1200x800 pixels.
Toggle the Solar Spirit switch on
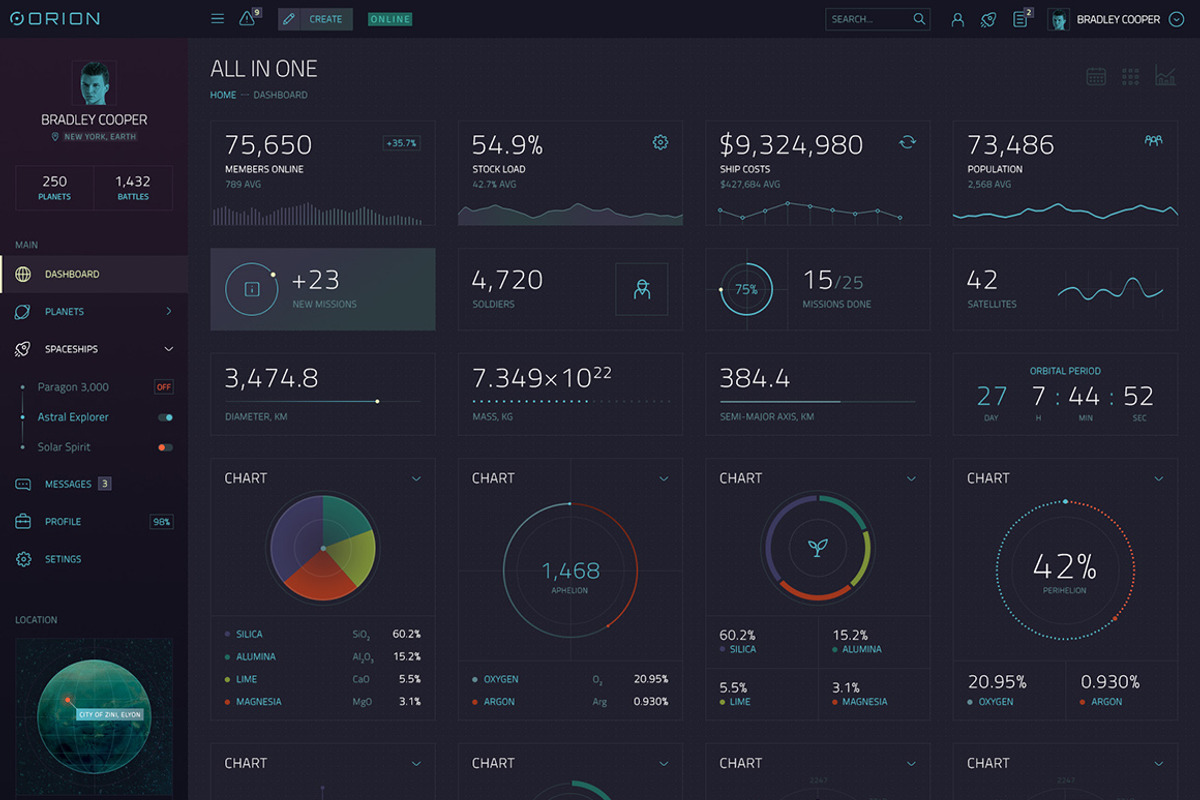(164, 447)
